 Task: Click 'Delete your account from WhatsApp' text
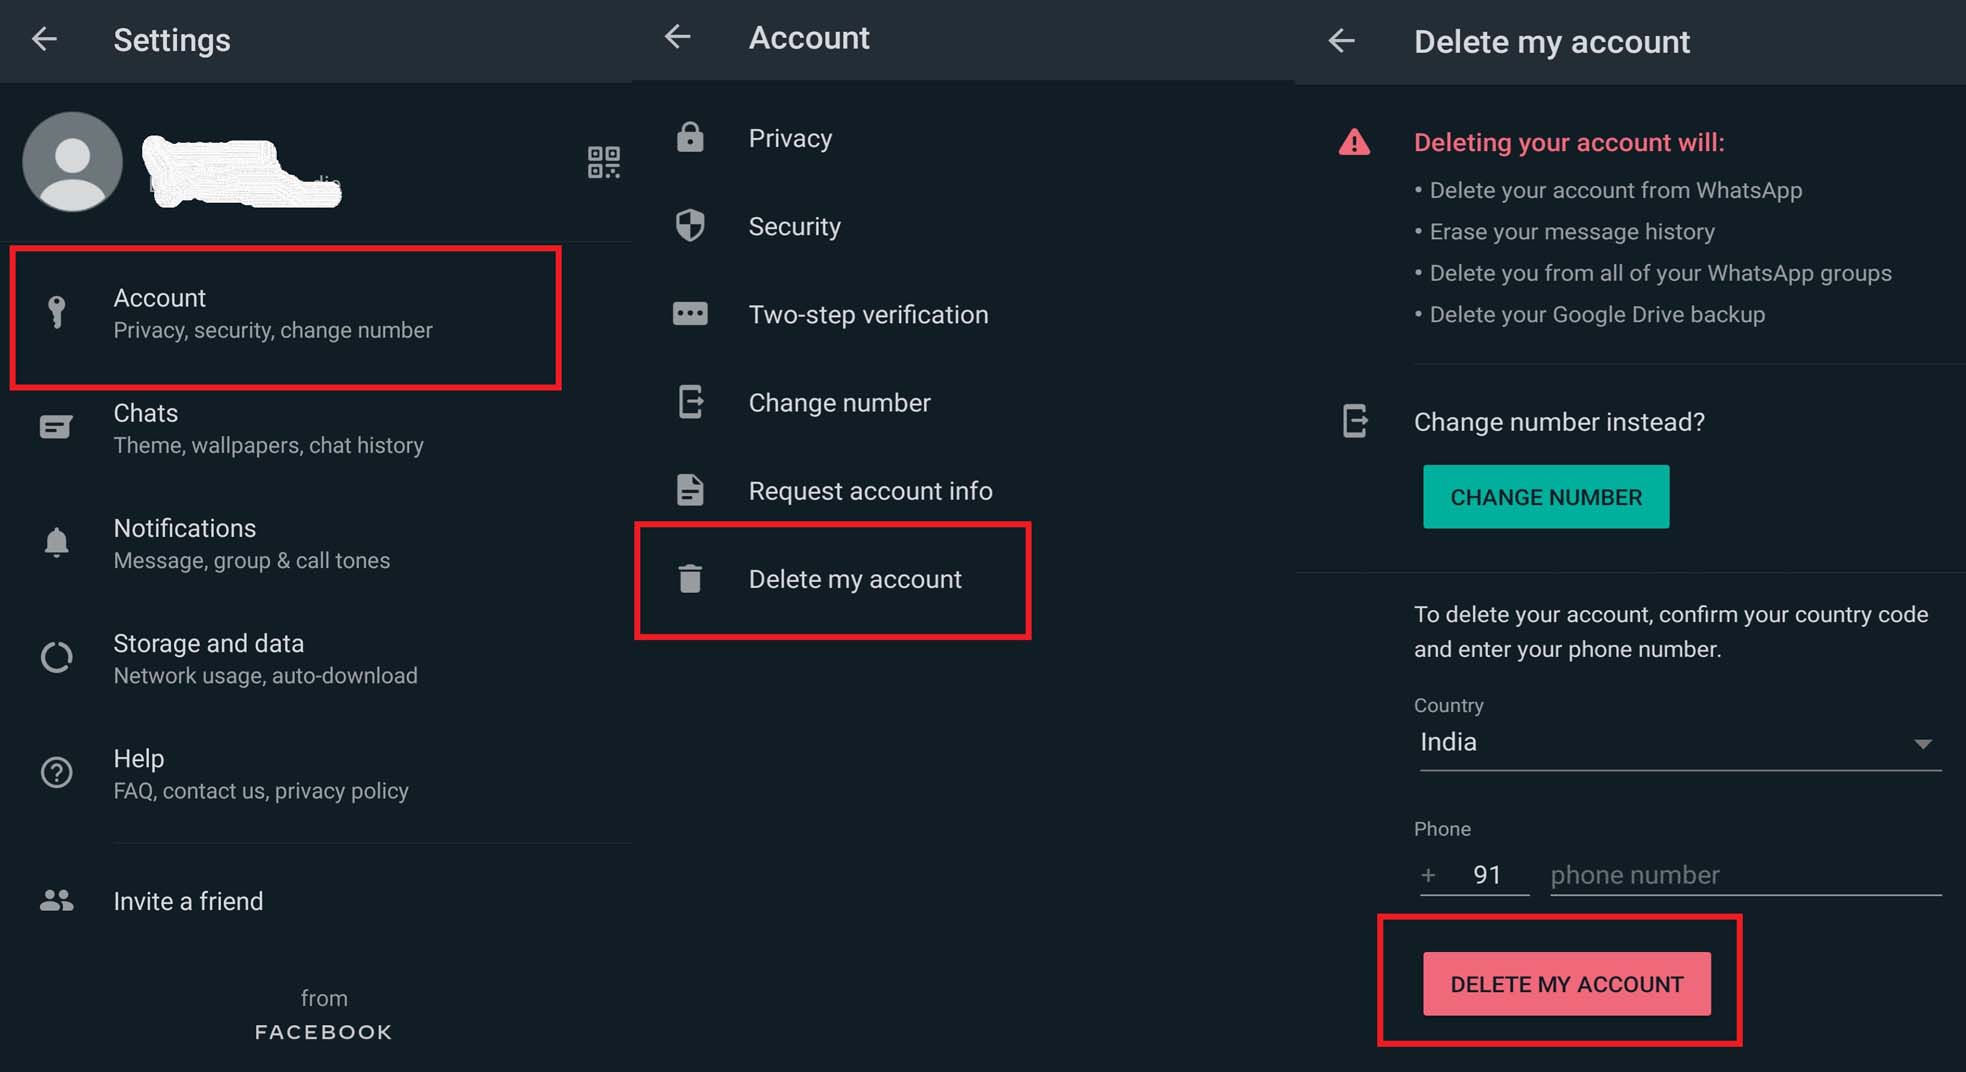coord(1615,190)
